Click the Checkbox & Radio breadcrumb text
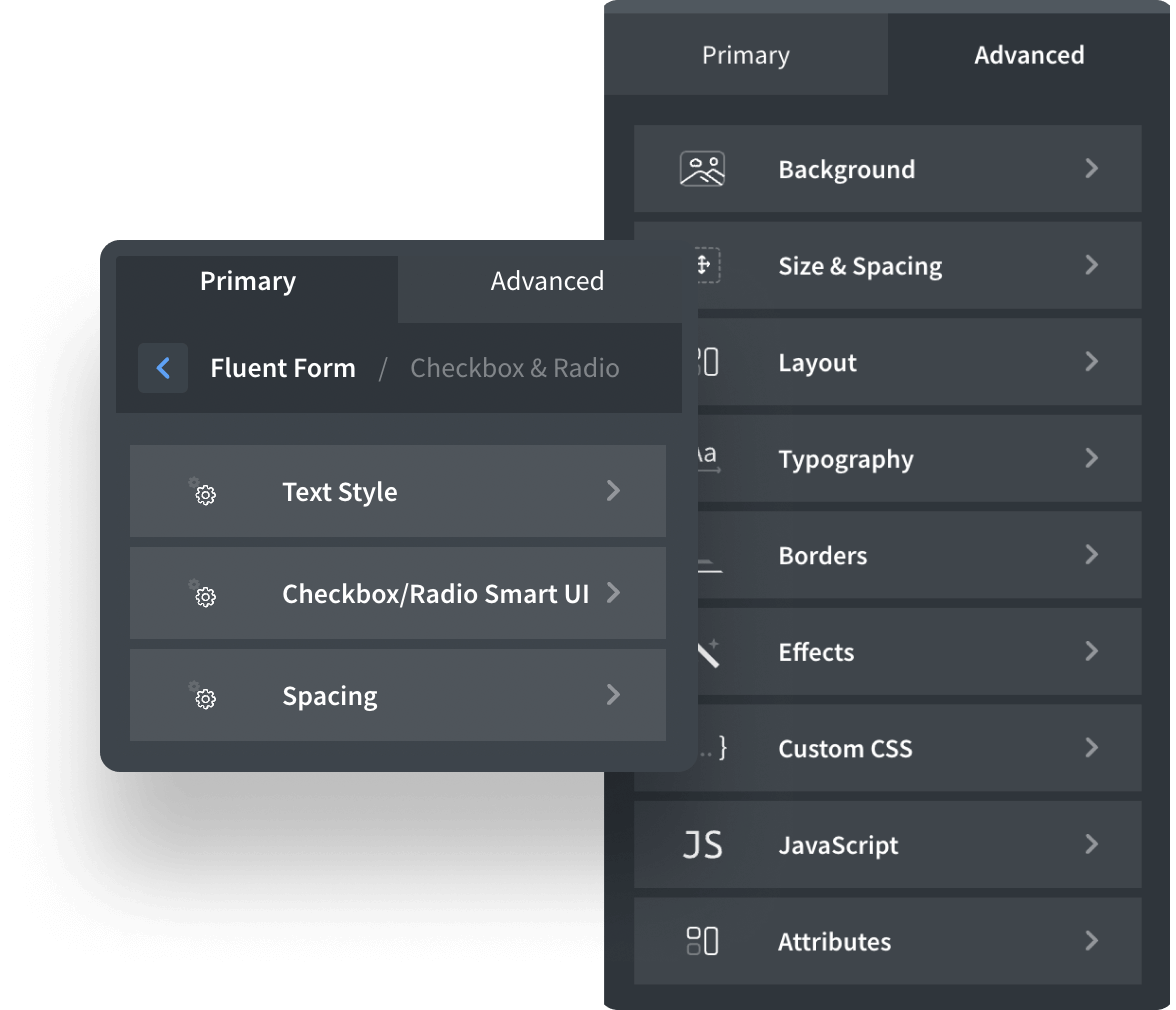Viewport: 1176px width, 1010px height. pyautogui.click(x=514, y=368)
